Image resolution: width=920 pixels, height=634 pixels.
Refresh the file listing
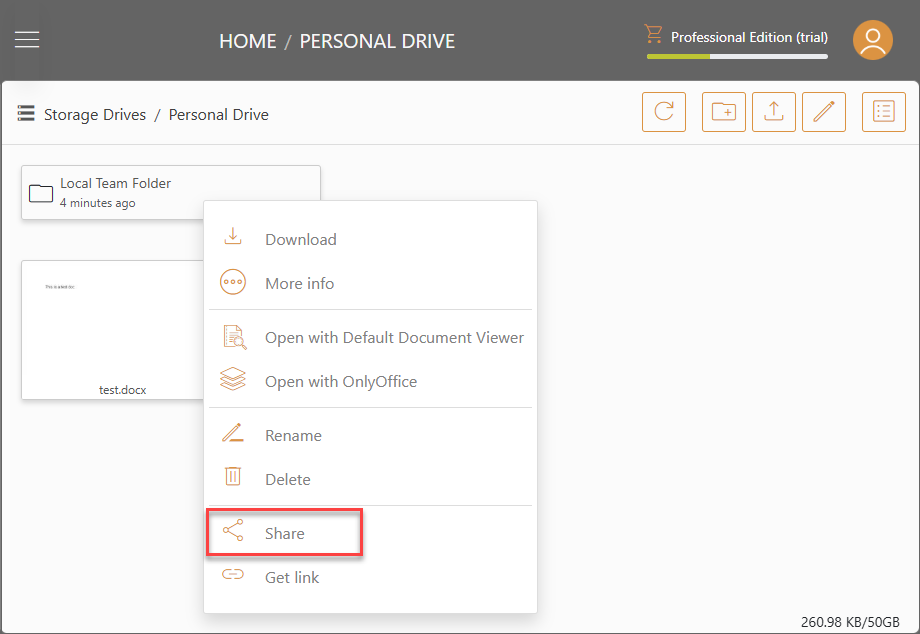click(664, 111)
